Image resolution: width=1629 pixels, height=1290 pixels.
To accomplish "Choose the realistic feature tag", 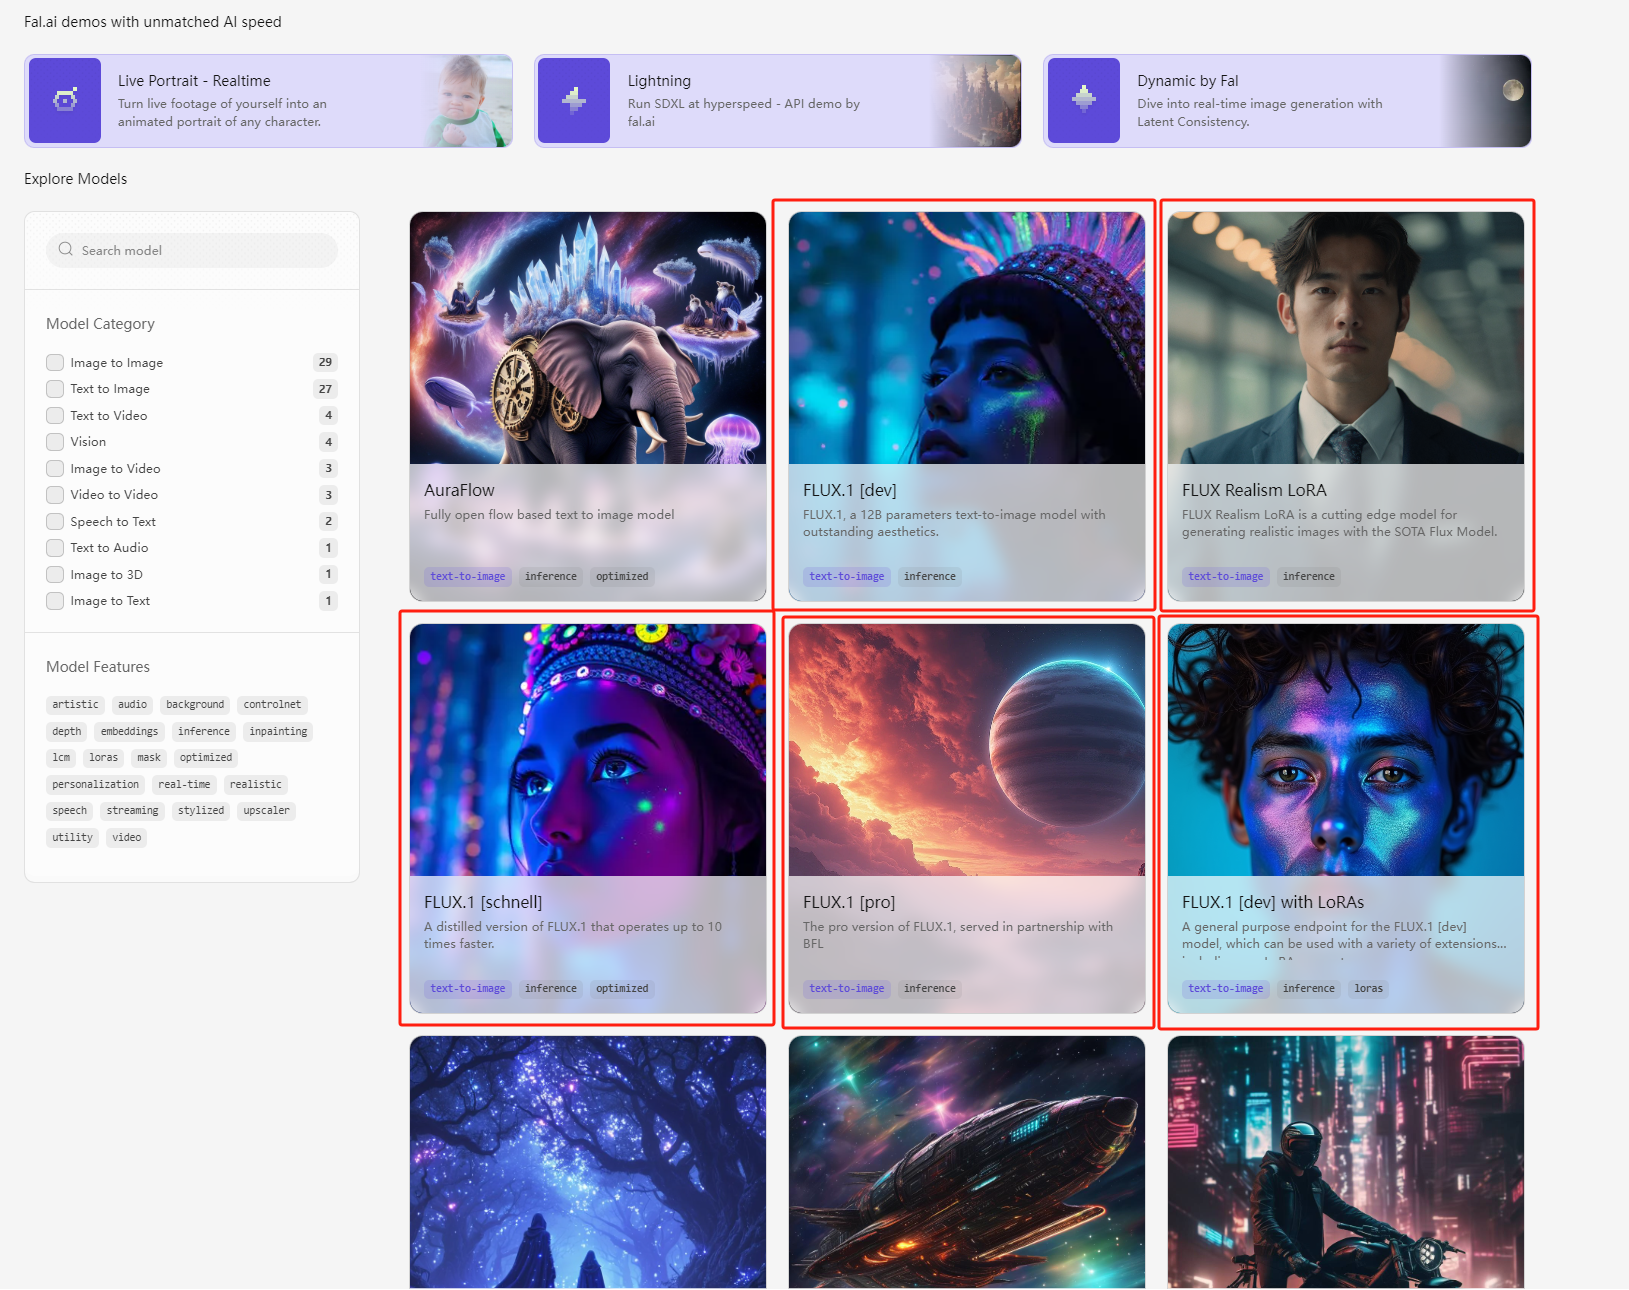I will [x=256, y=785].
